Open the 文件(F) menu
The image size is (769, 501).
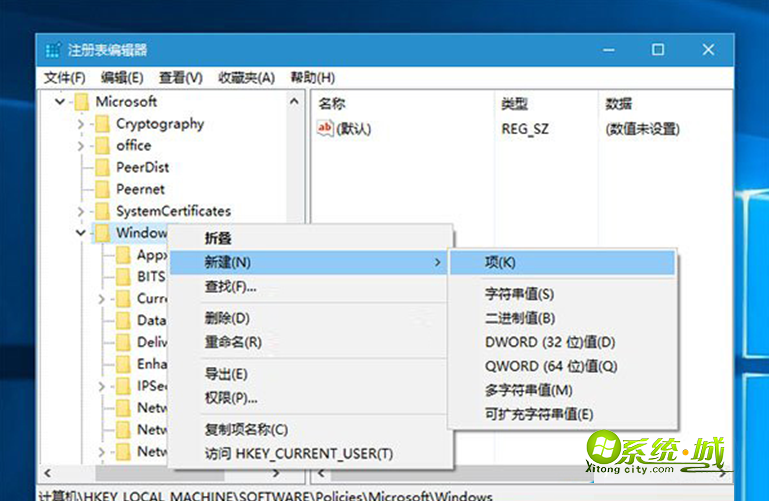coord(64,78)
